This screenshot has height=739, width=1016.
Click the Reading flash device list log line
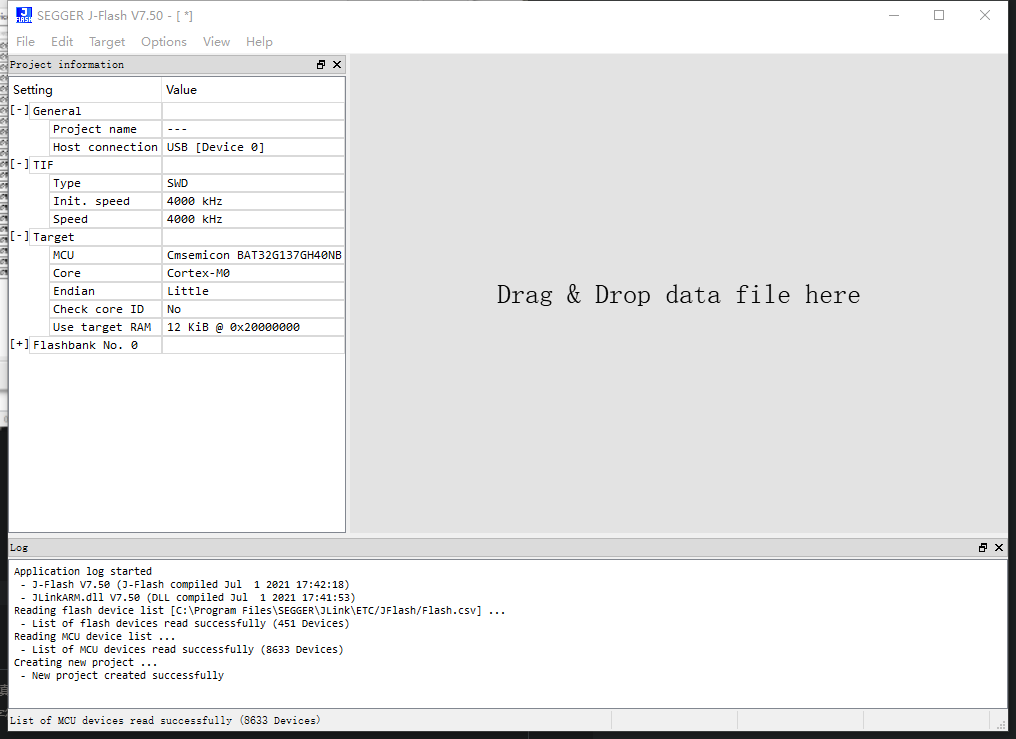[259, 610]
